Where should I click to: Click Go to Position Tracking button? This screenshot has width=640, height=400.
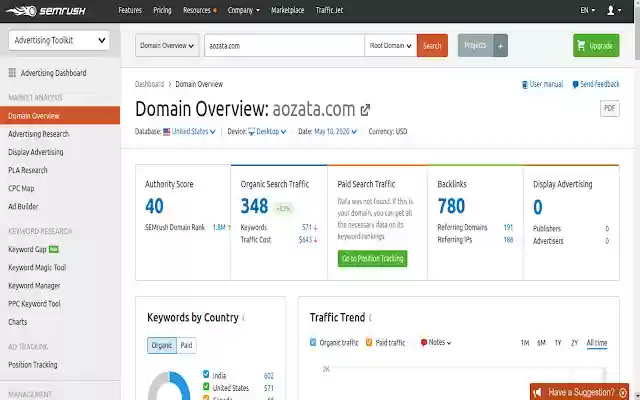[x=373, y=259]
